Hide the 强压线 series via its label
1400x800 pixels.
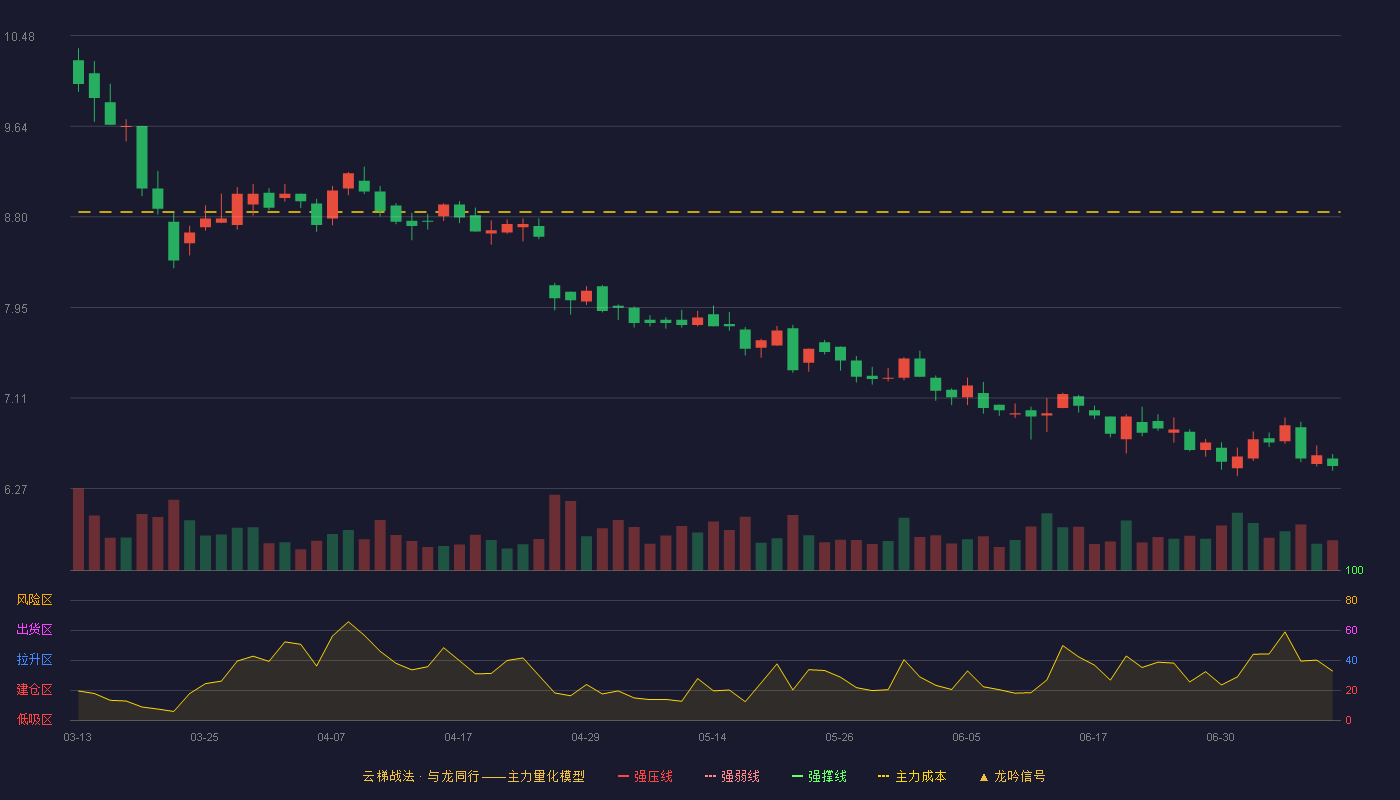pyautogui.click(x=653, y=777)
